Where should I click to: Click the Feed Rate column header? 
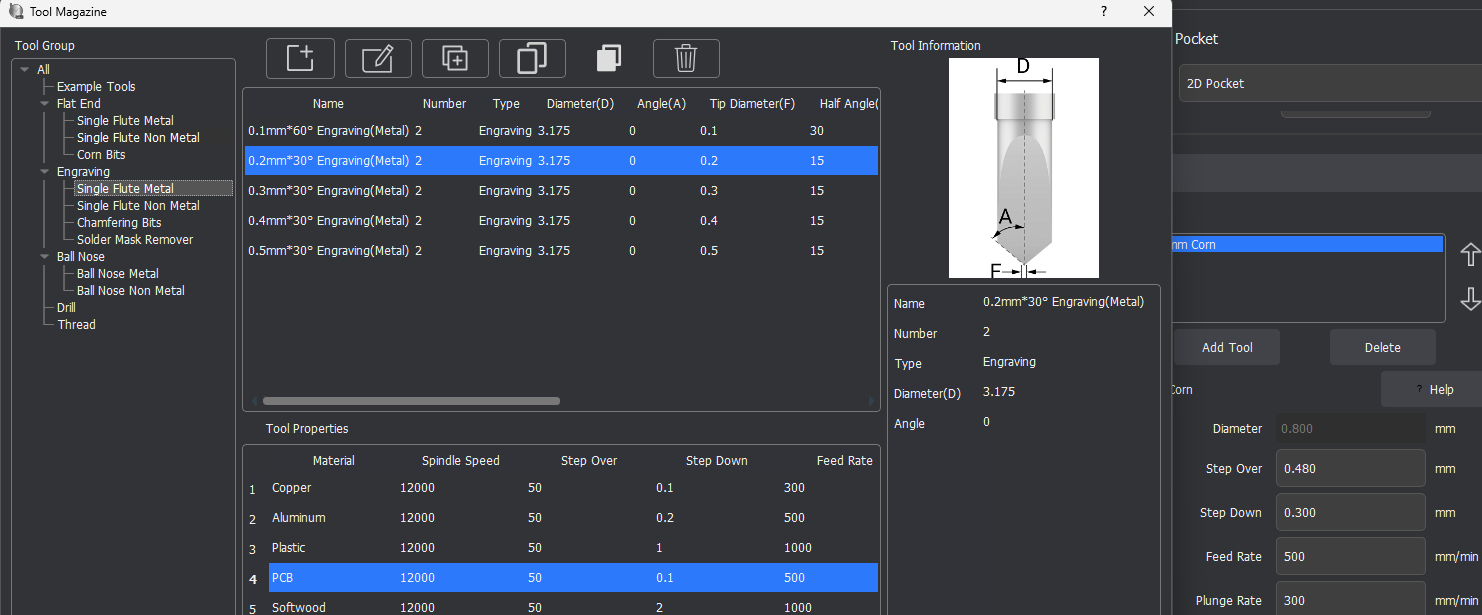(x=845, y=461)
